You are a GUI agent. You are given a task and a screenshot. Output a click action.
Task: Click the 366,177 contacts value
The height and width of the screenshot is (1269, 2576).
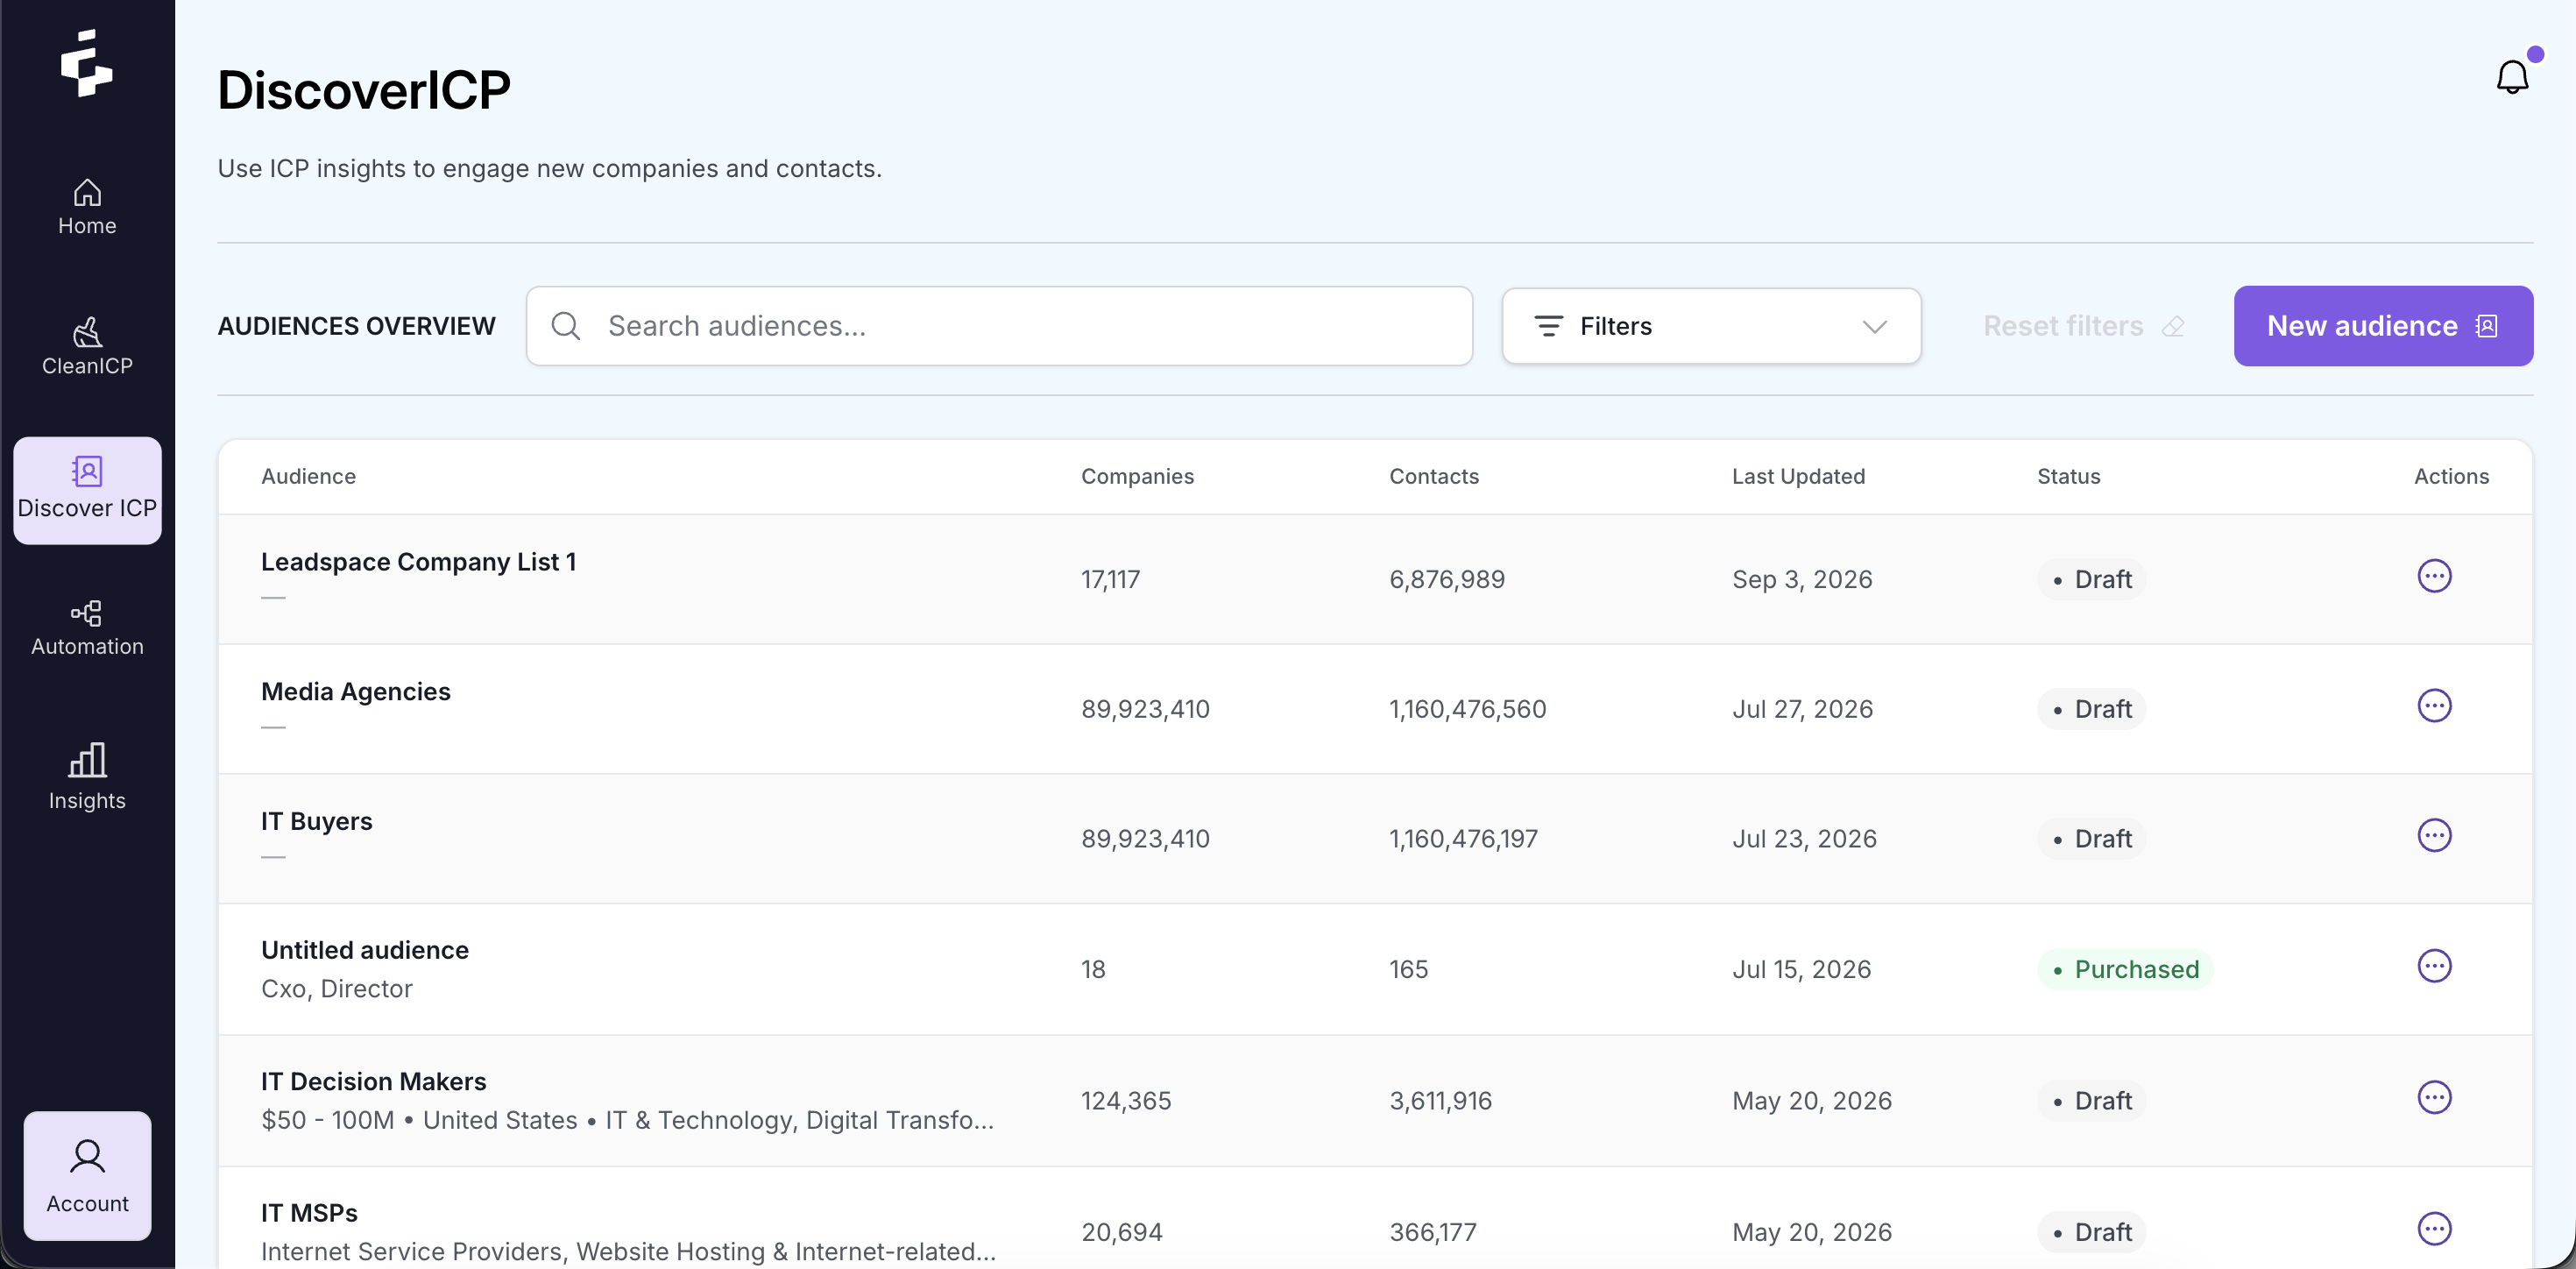[x=1432, y=1233]
